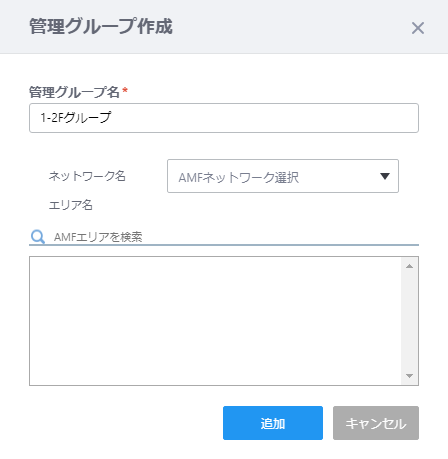Click the black triangle arrow of the network dropdown

pyautogui.click(x=385, y=176)
